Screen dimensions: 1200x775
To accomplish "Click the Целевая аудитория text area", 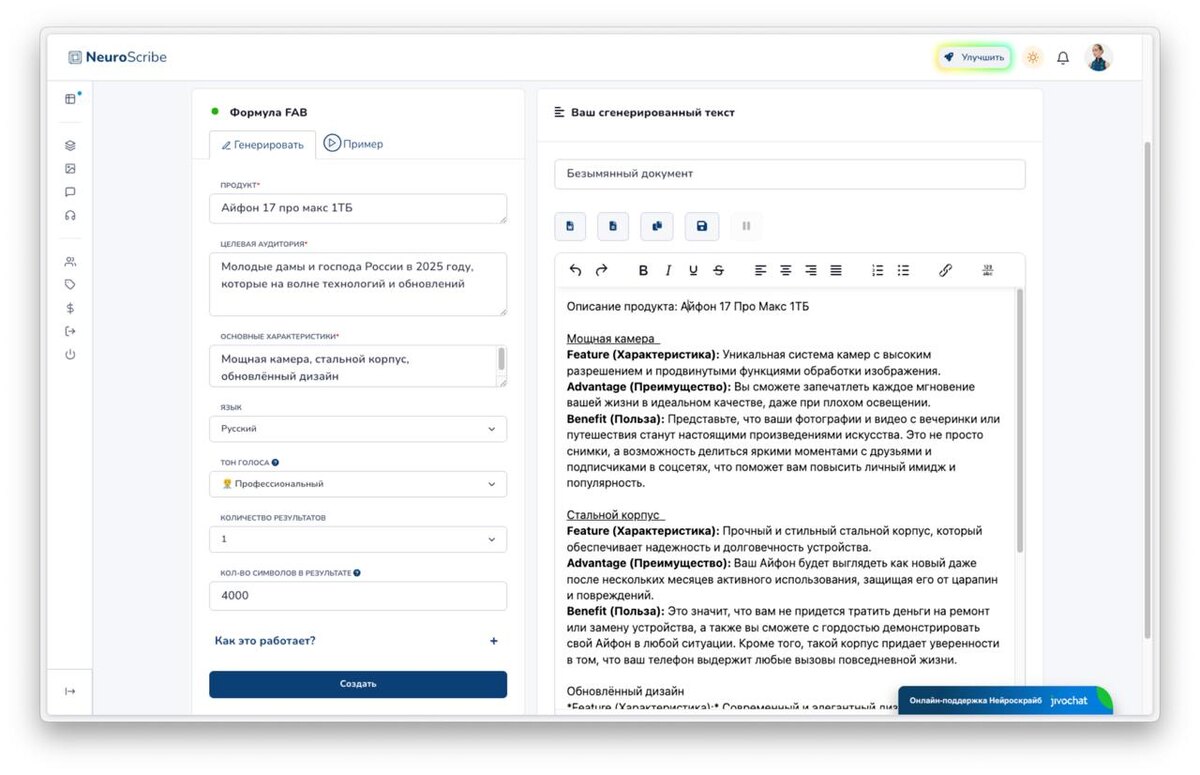I will 358,284.
